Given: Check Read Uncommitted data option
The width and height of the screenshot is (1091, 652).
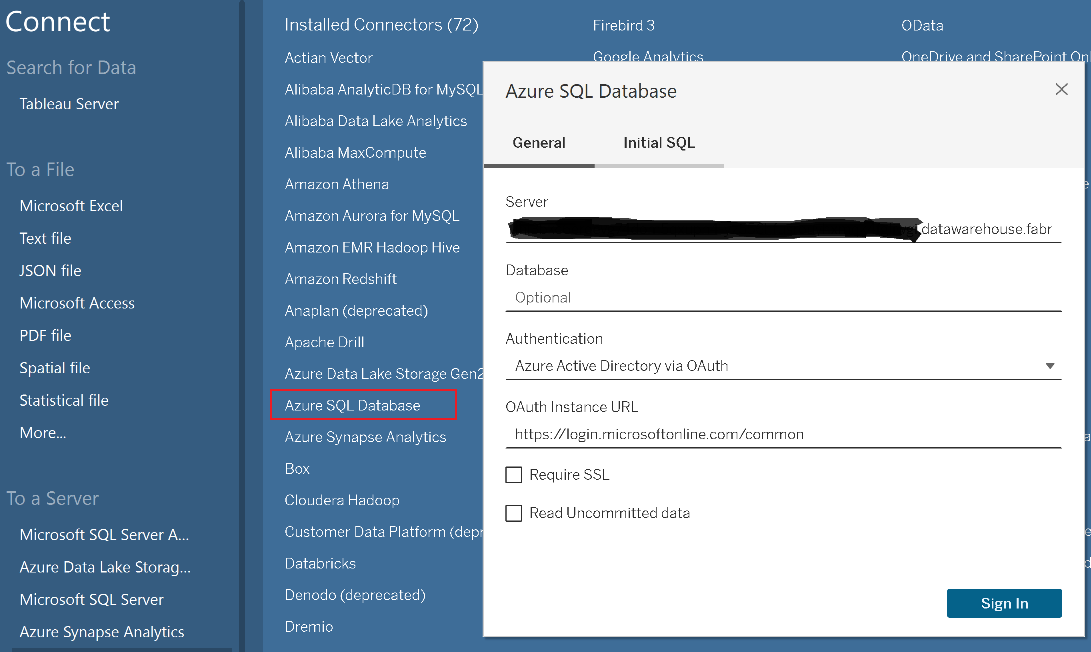Looking at the screenshot, I should point(514,512).
